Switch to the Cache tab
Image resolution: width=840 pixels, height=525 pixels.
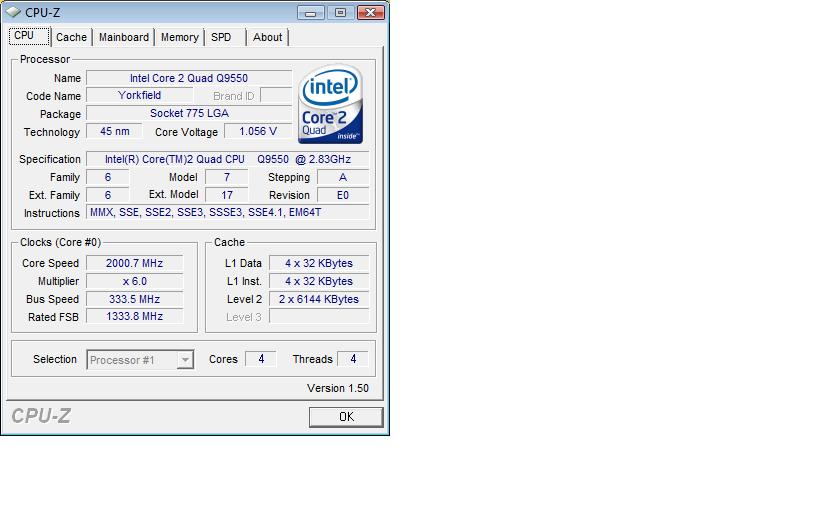click(71, 37)
